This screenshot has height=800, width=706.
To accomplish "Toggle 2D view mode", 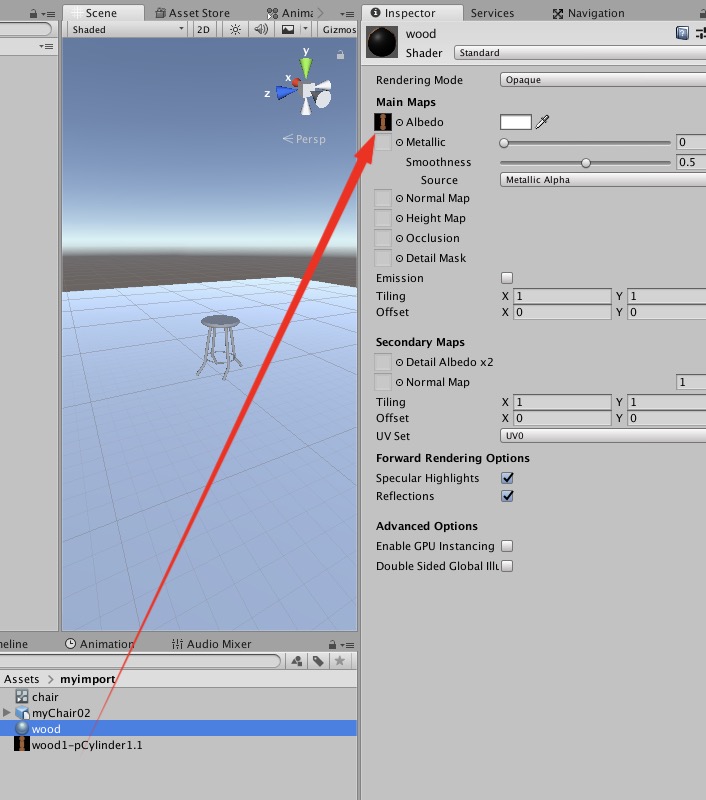I will click(204, 30).
